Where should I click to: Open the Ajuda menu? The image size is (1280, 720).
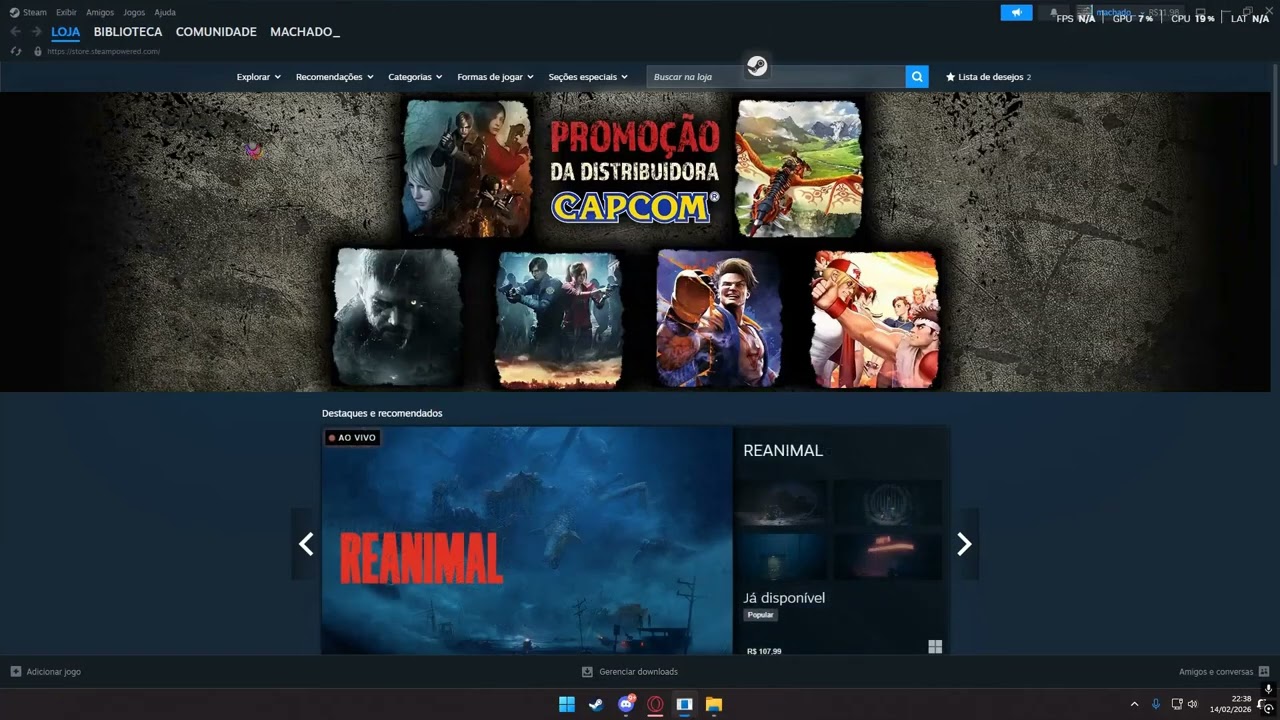tap(165, 13)
